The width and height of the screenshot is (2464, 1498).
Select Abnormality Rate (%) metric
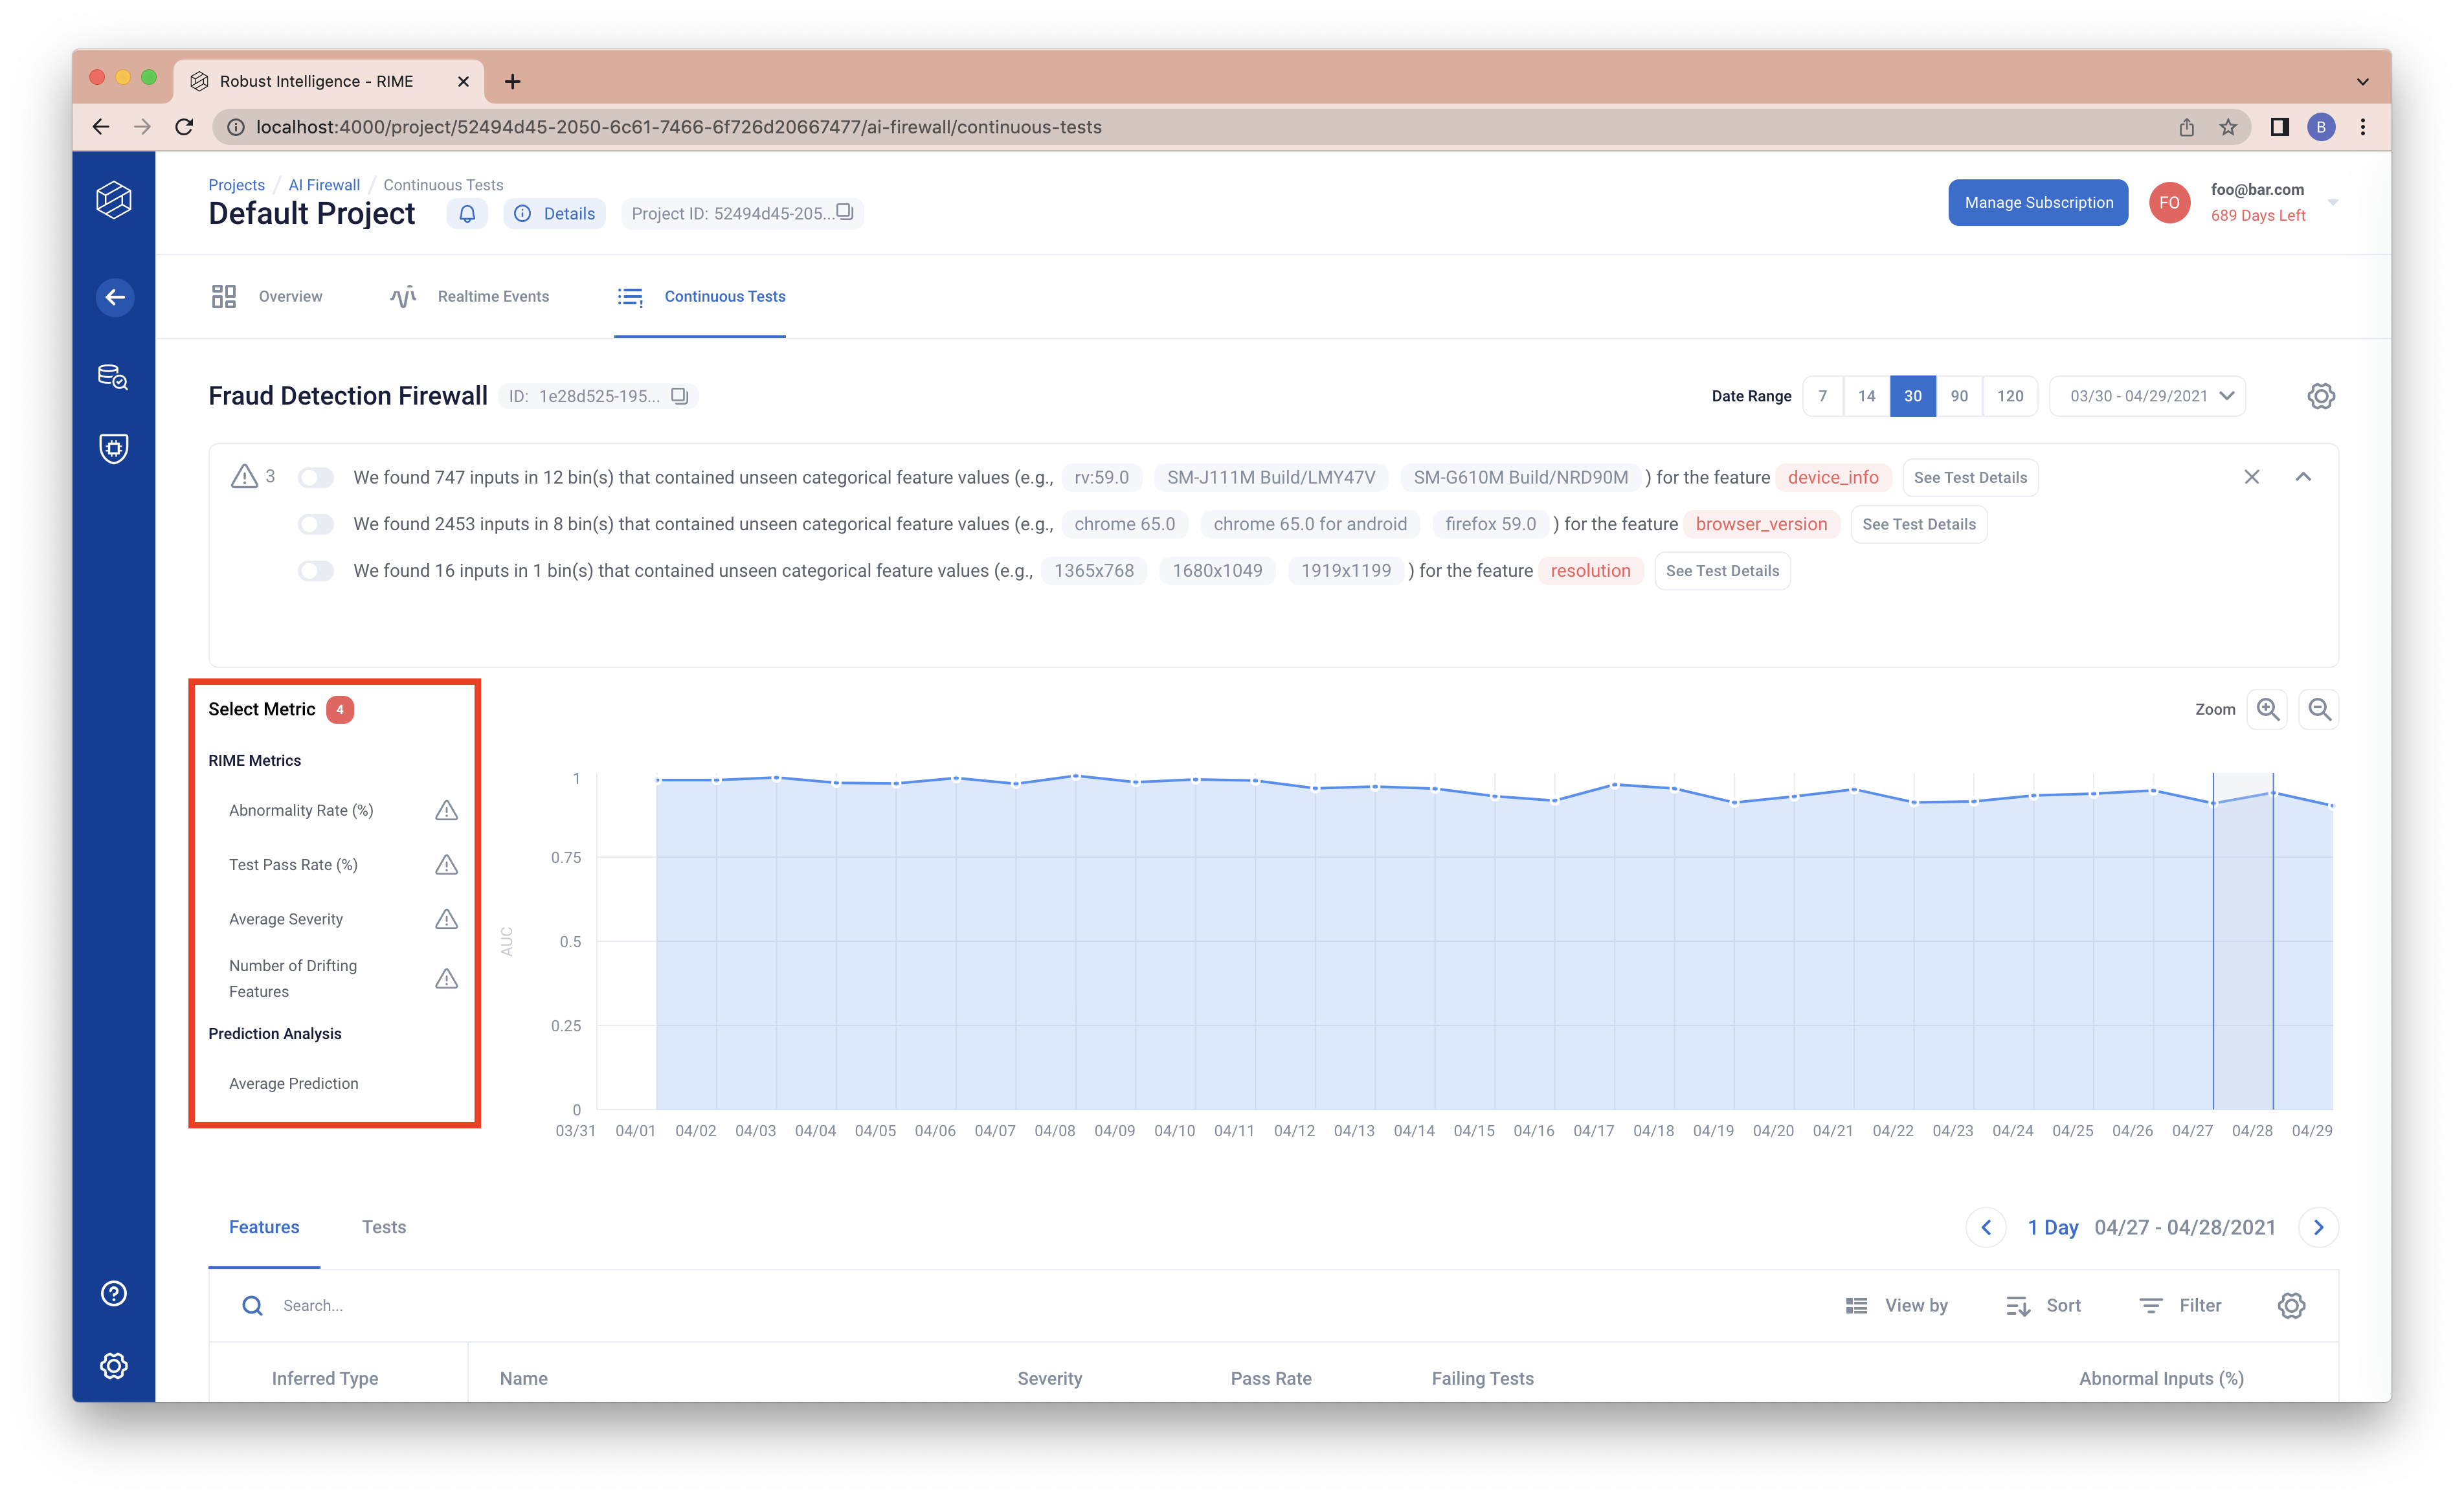(x=301, y=810)
